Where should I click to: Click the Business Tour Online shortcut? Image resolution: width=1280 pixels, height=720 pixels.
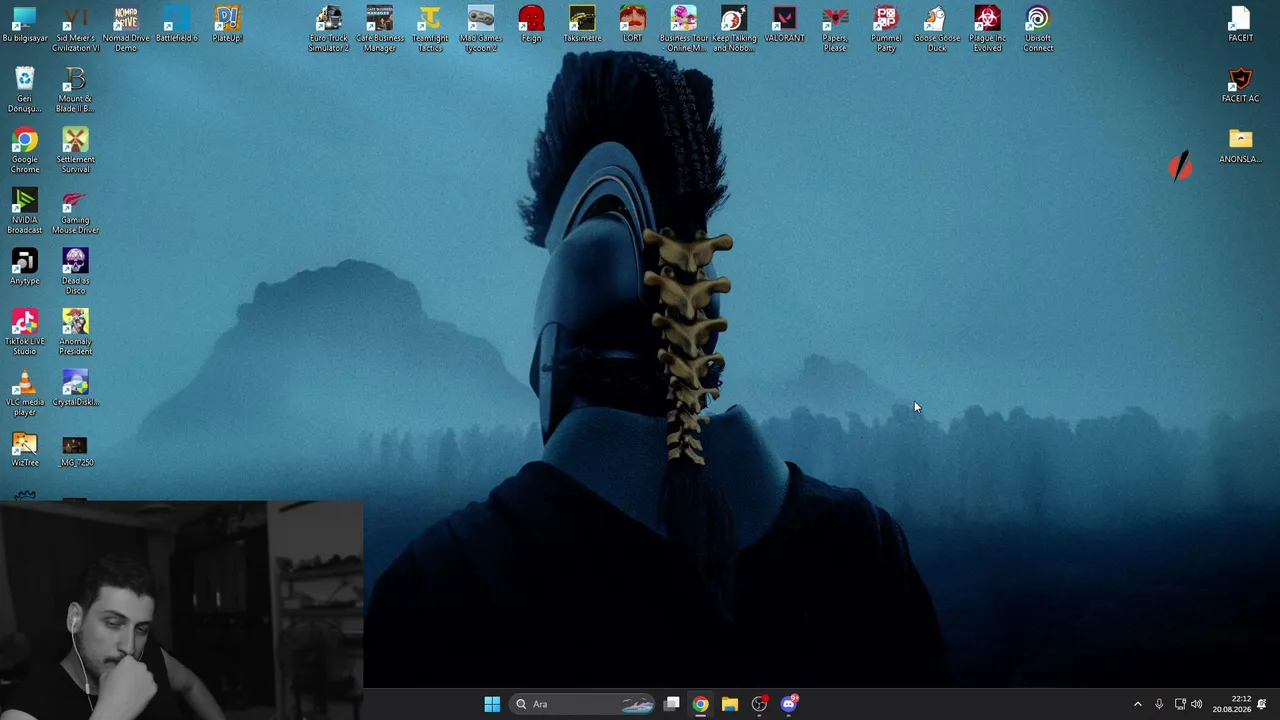(x=683, y=28)
